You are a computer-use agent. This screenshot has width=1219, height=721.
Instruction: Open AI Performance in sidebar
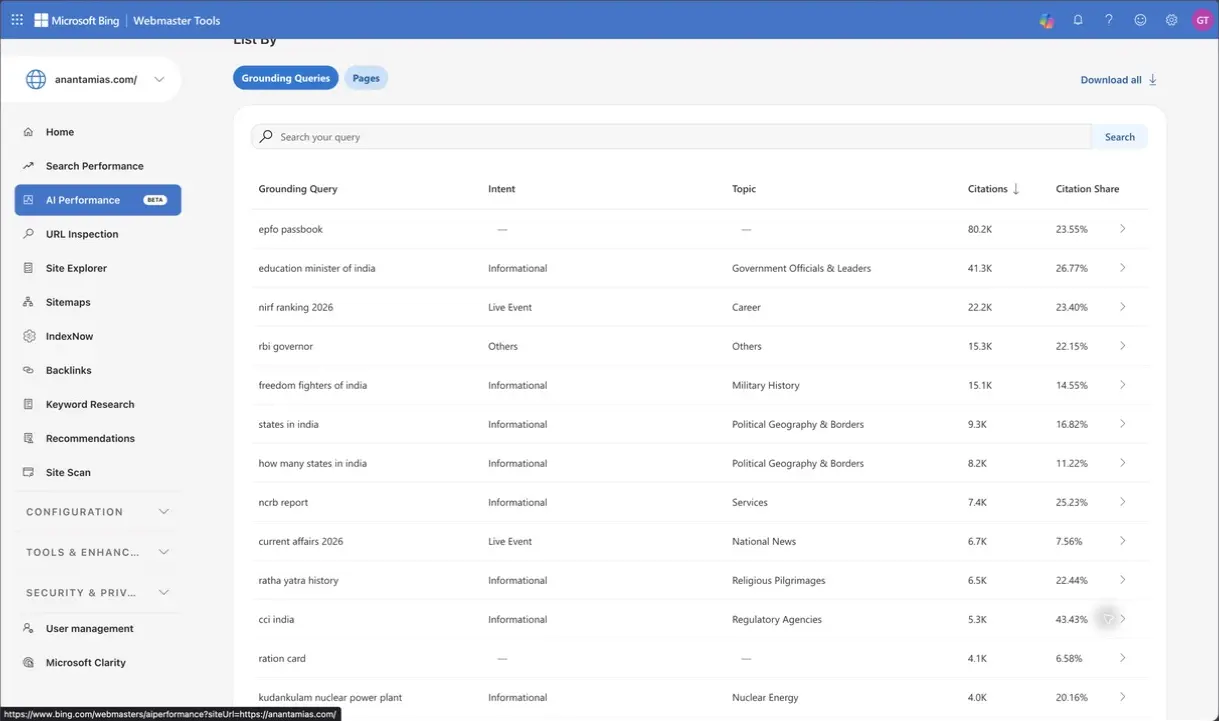98,200
